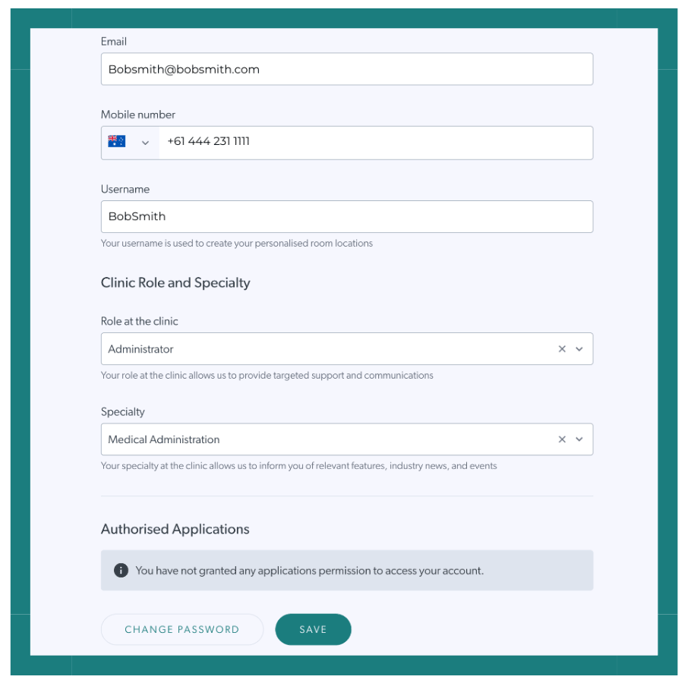The image size is (688, 686).
Task: Click the Email field label
Action: 114,42
